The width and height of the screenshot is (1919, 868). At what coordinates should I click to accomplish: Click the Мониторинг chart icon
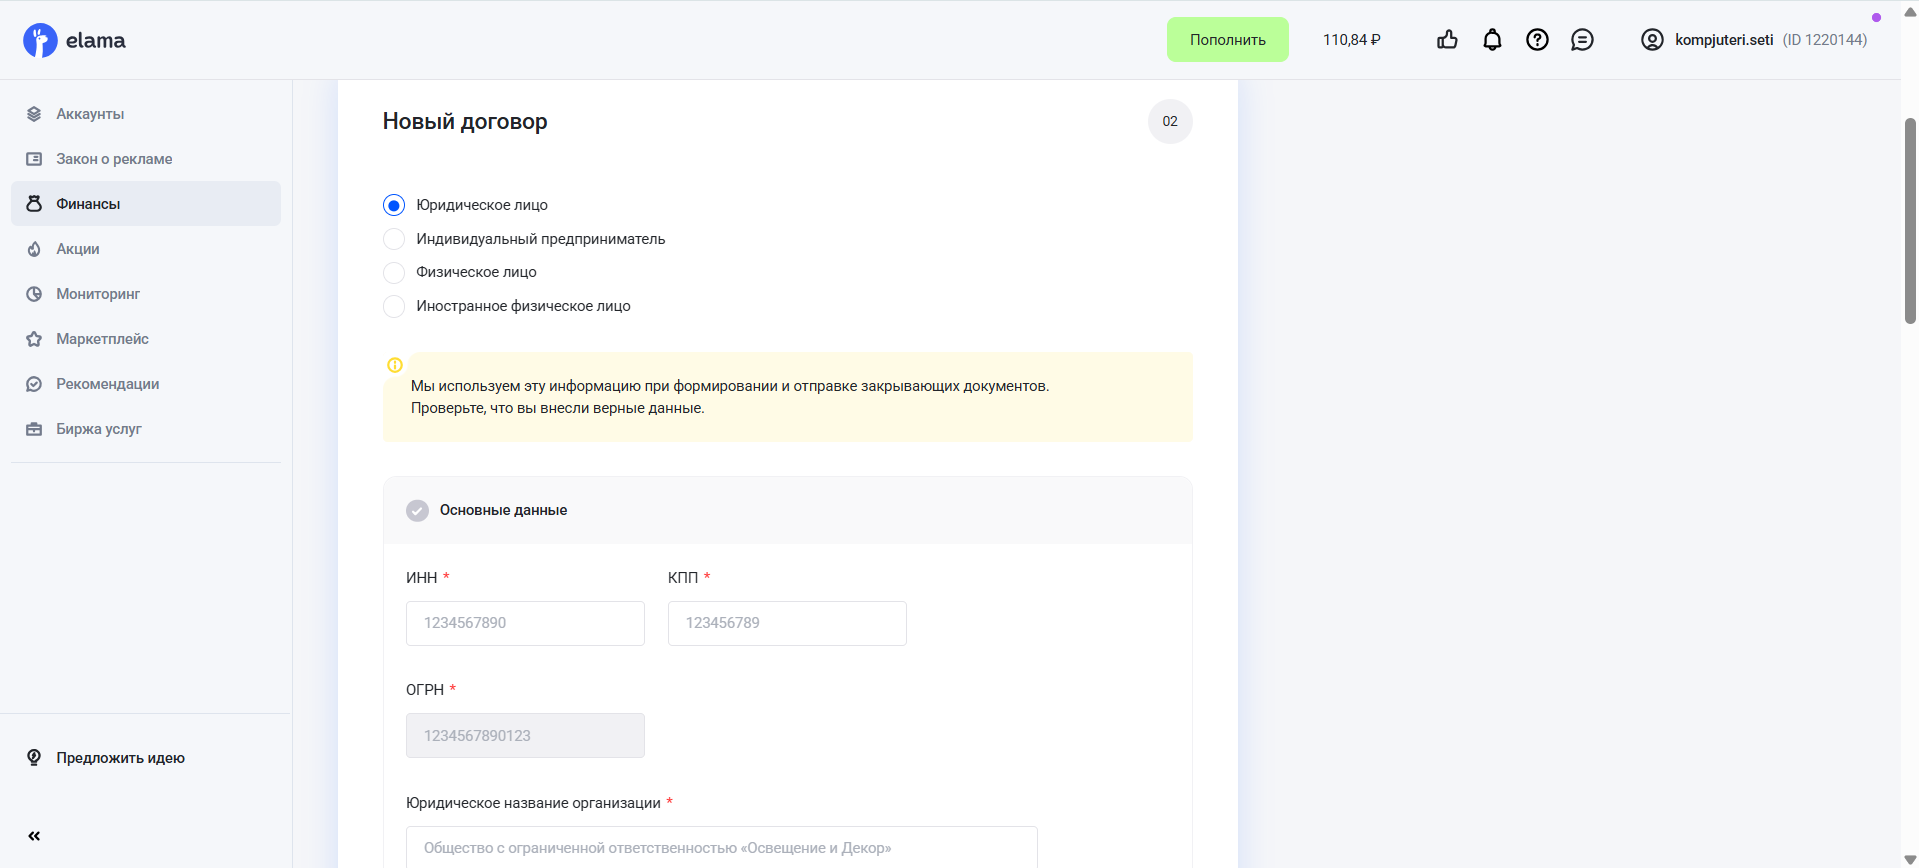(x=34, y=294)
